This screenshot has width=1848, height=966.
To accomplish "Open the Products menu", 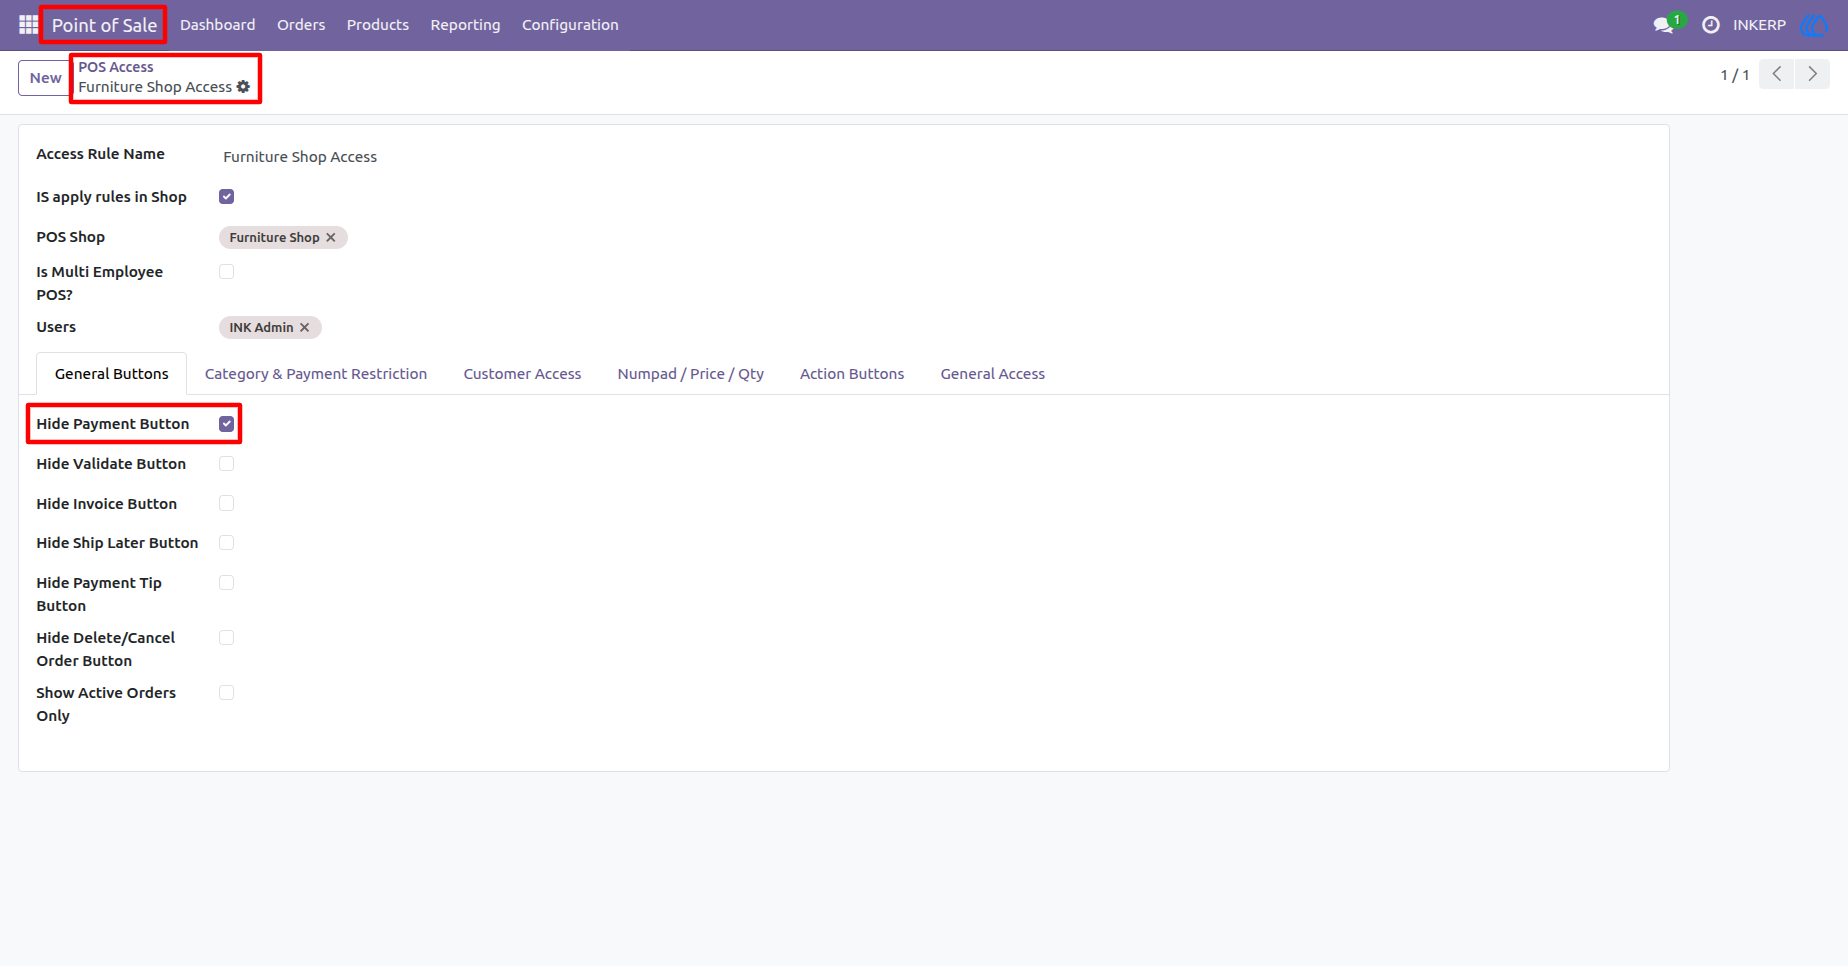I will [378, 25].
